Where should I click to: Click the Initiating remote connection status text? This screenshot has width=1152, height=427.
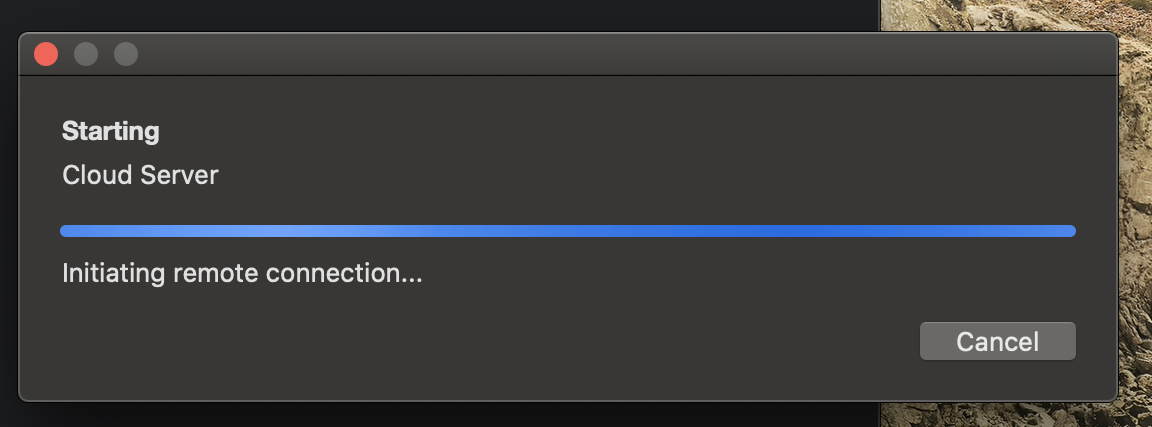point(242,273)
